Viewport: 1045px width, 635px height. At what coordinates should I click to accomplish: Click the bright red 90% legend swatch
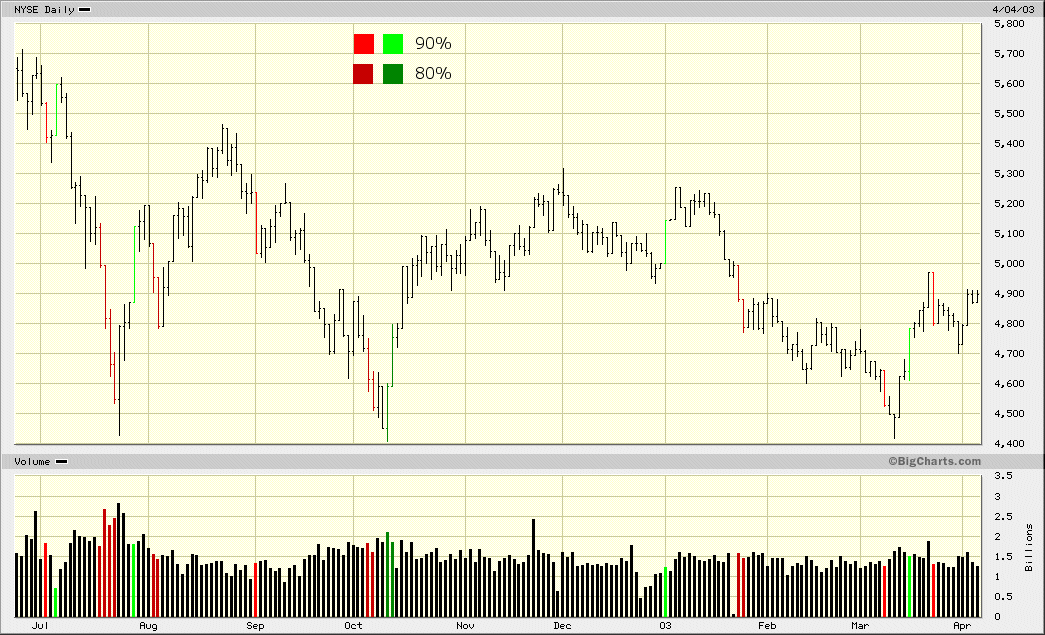(x=363, y=44)
